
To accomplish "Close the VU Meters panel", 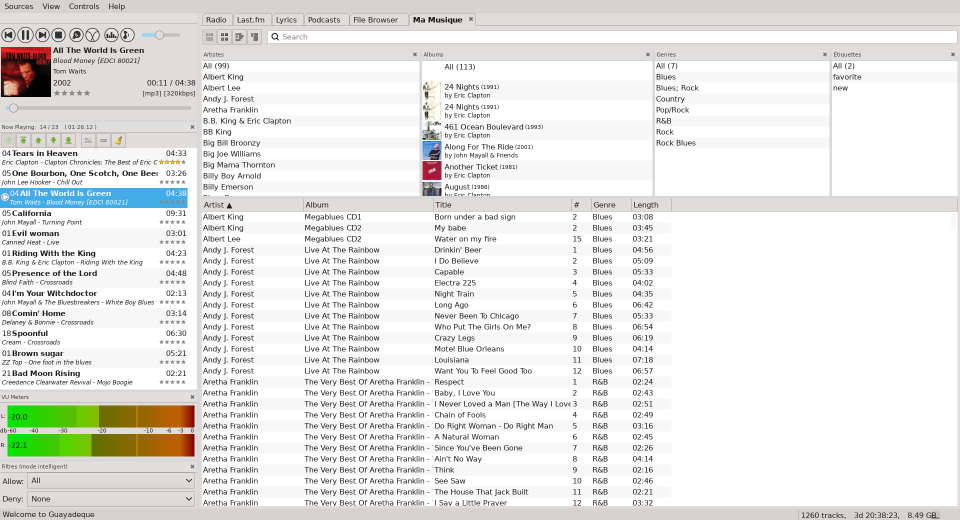I will [x=192, y=397].
